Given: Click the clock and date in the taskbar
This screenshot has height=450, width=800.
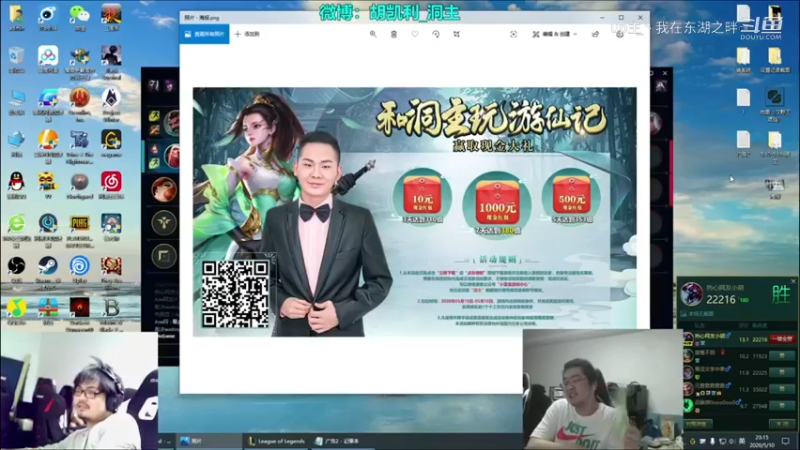Looking at the screenshot, I should pos(762,441).
